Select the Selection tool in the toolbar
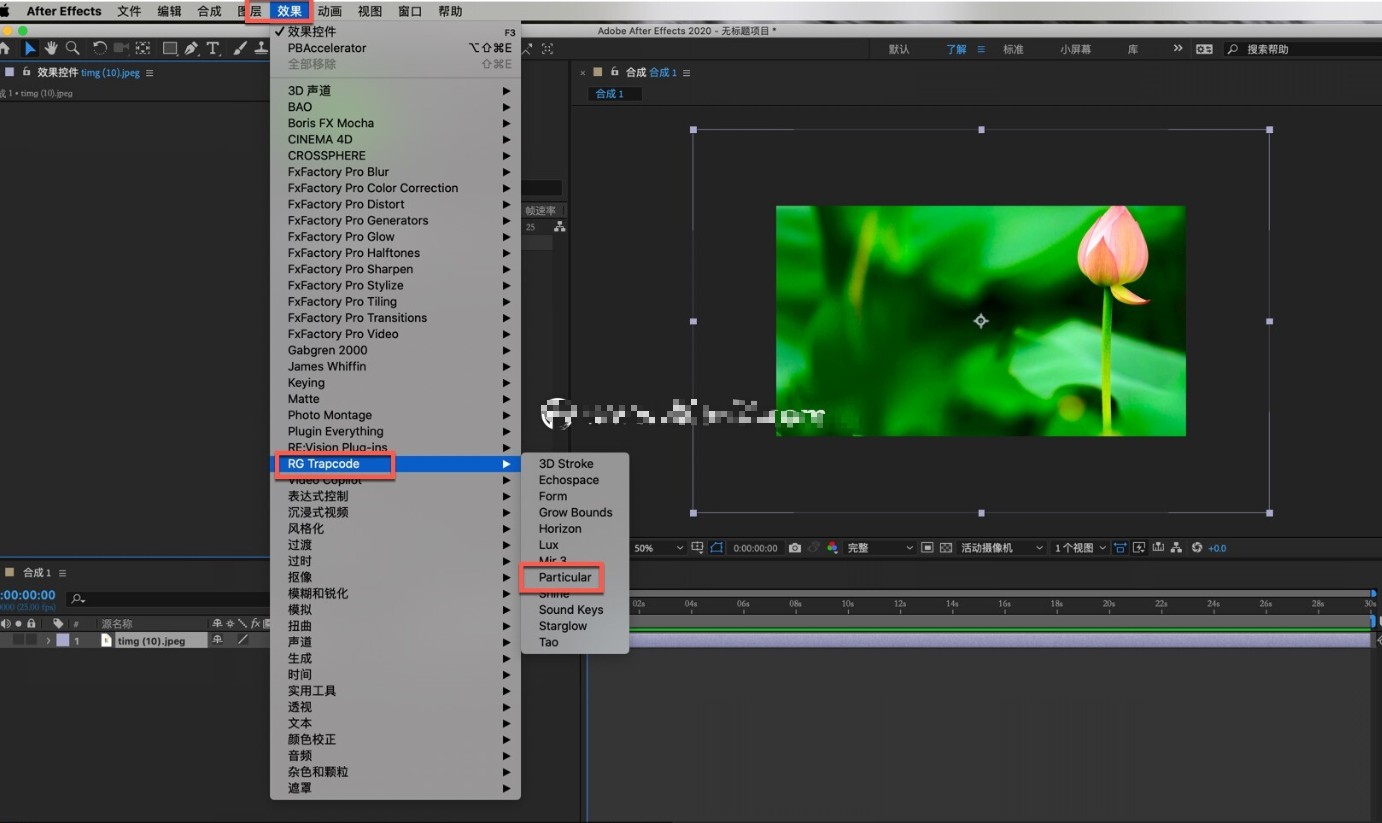The image size is (1382, 823). pos(29,48)
